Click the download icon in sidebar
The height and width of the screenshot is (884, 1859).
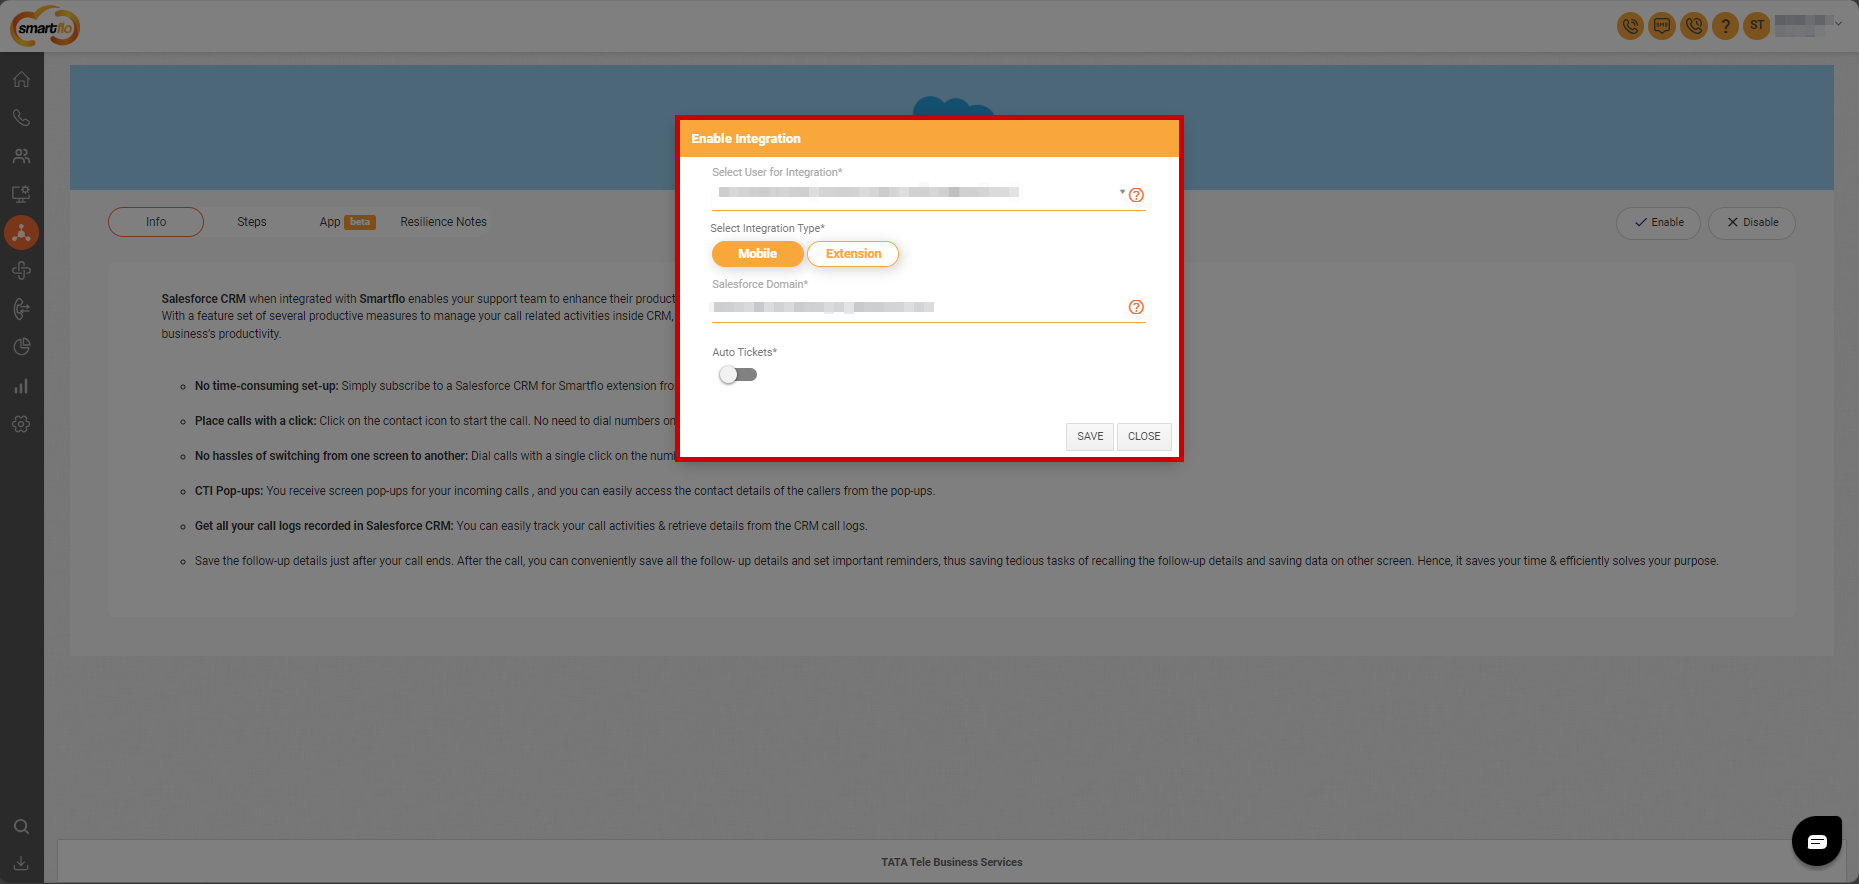pyautogui.click(x=21, y=863)
